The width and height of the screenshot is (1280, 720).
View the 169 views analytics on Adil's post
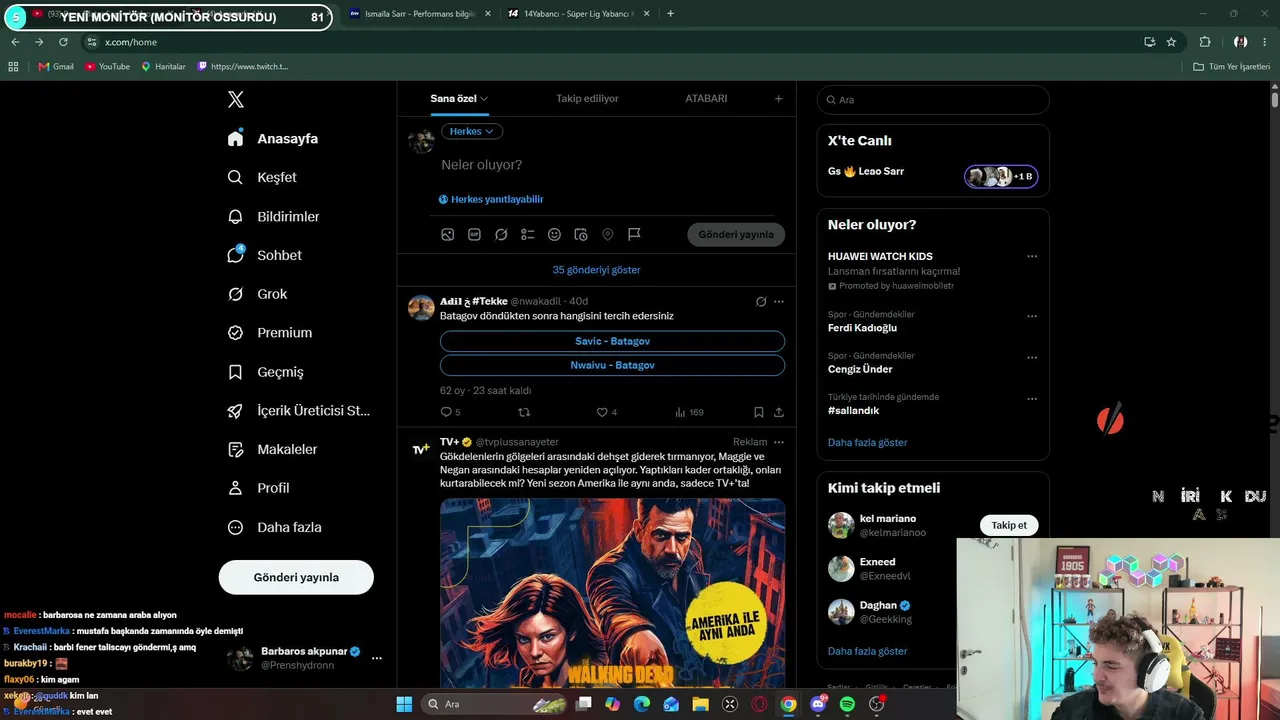pyautogui.click(x=689, y=412)
